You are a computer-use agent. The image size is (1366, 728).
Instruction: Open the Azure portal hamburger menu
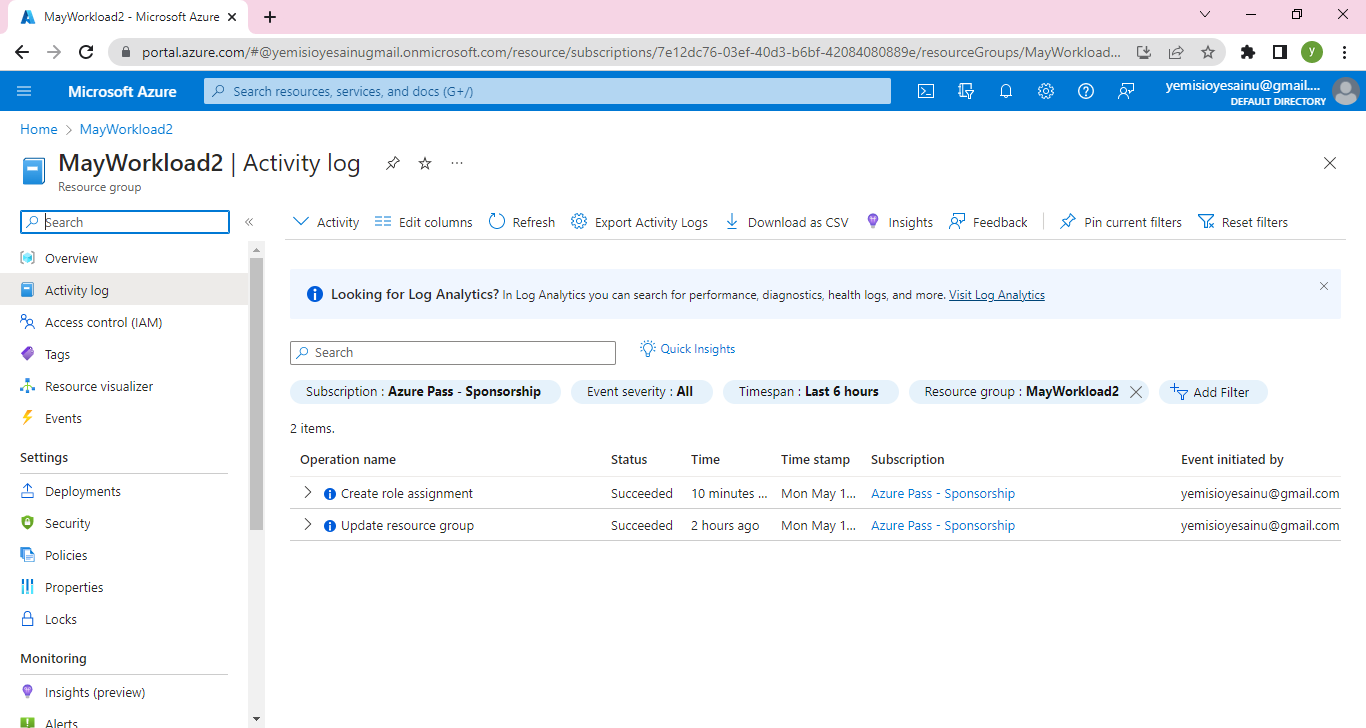pos(25,91)
